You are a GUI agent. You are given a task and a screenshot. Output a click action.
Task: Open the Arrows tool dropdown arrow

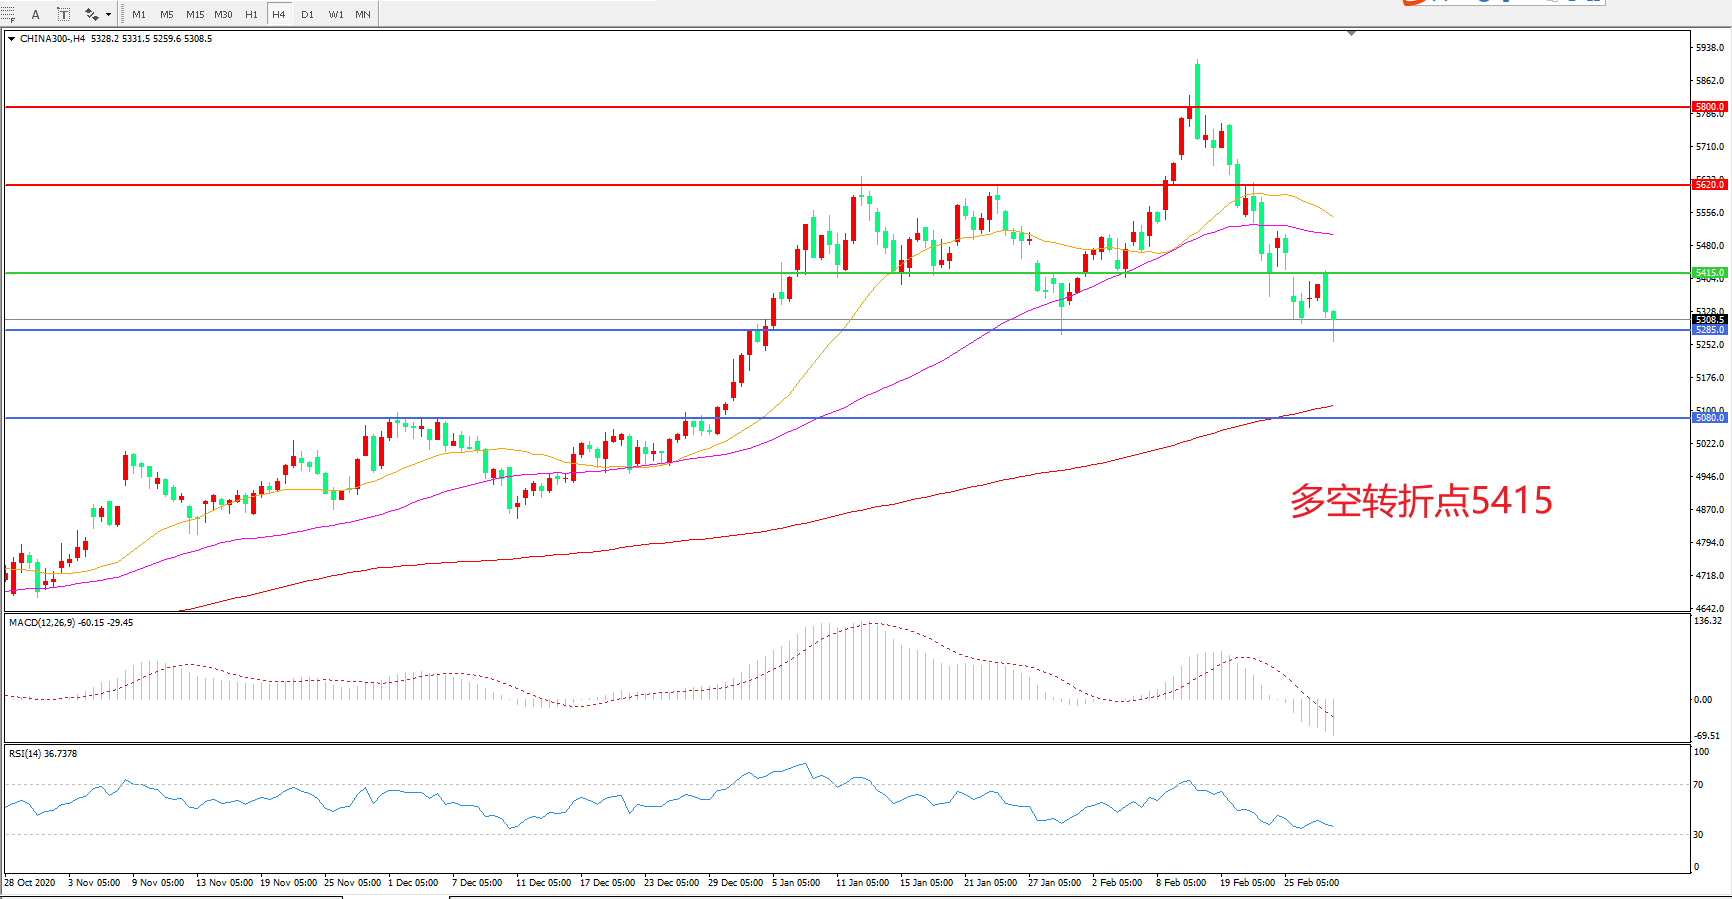pyautogui.click(x=108, y=14)
